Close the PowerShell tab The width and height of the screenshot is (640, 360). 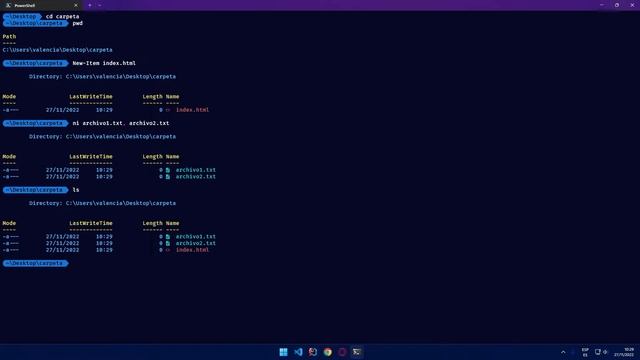(x=76, y=5)
